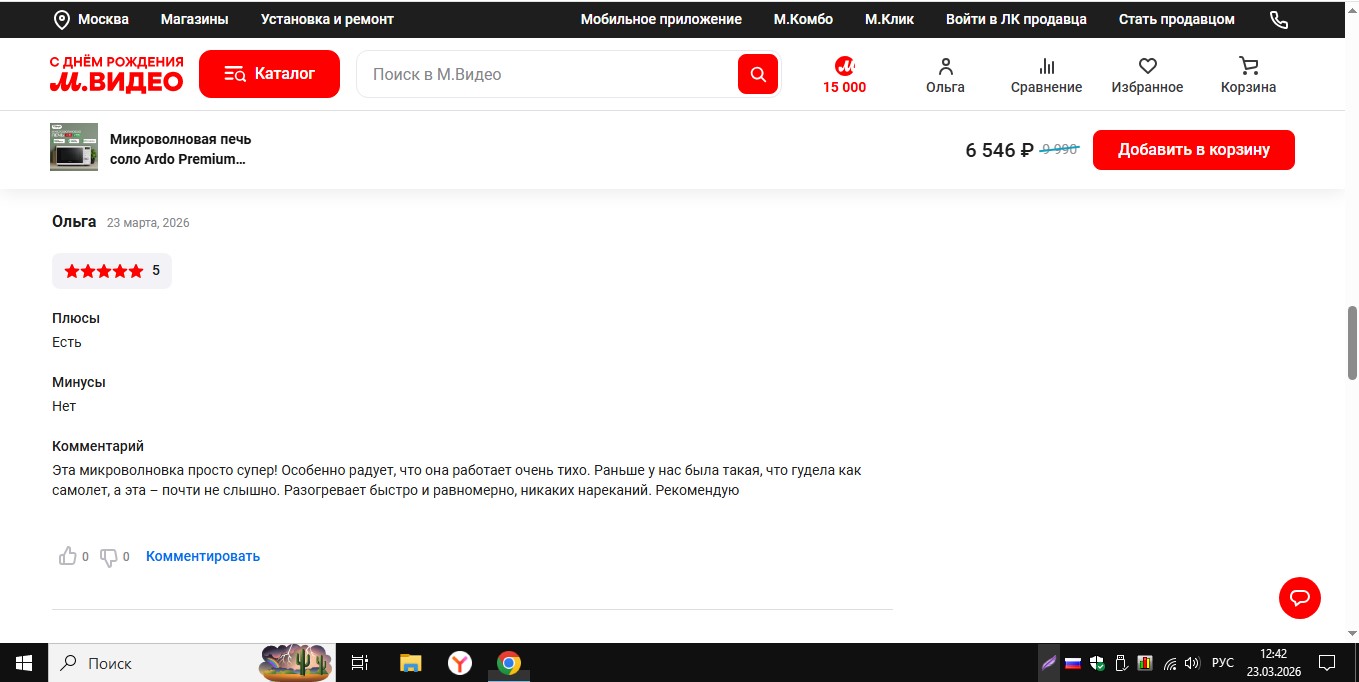Open the Корзина cart icon
Screen dimensions: 1359x682
[1249, 66]
